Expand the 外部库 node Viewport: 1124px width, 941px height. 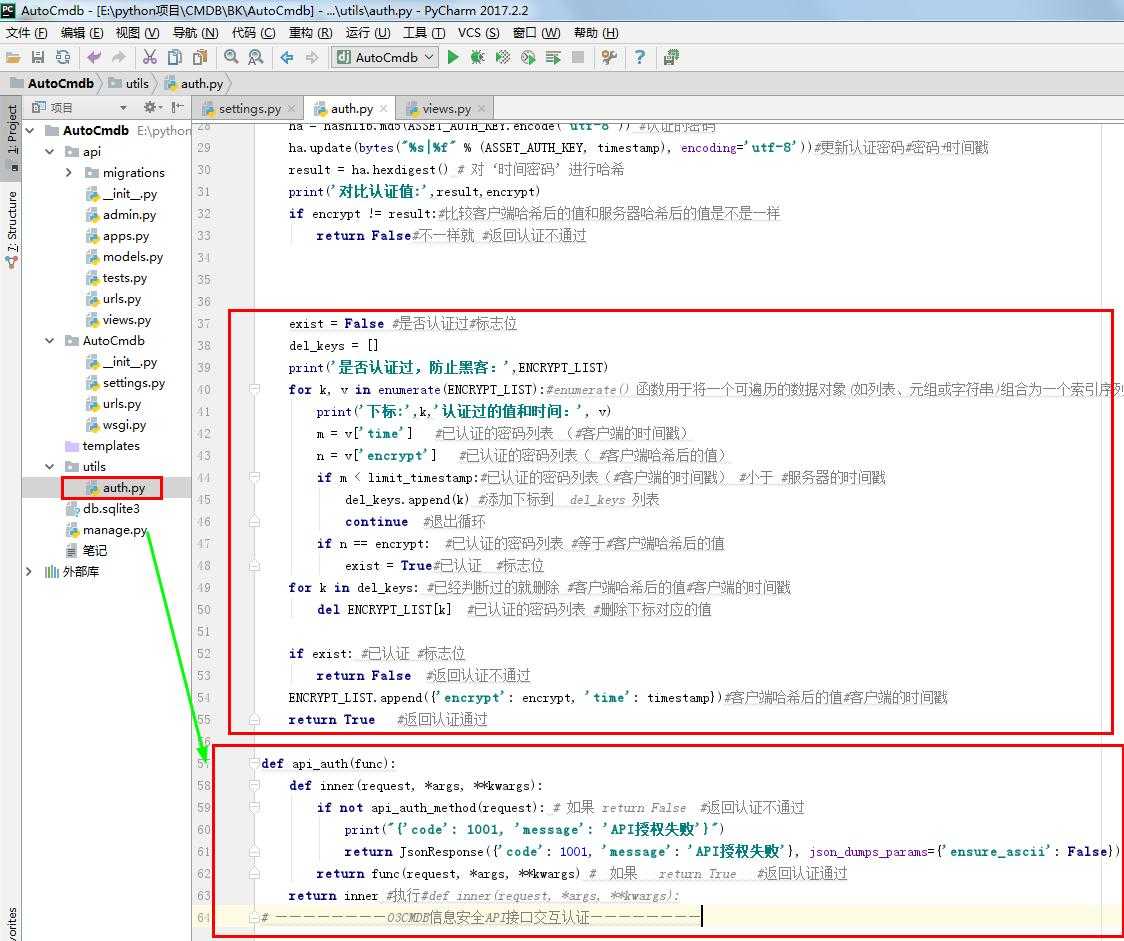click(29, 571)
